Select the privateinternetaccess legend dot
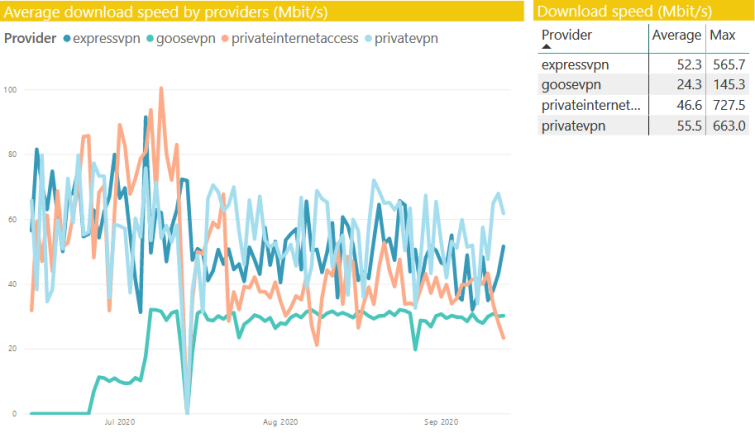755x433 pixels. 227,39
